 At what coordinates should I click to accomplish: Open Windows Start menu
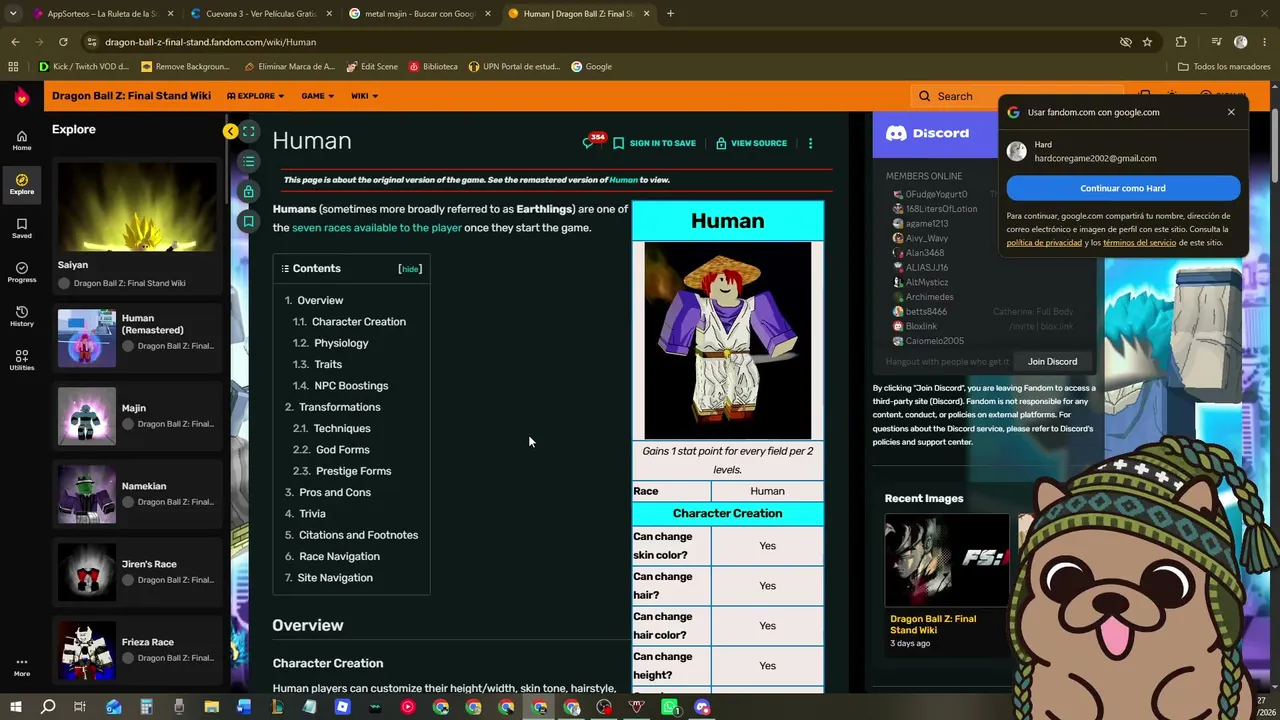pyautogui.click(x=15, y=707)
